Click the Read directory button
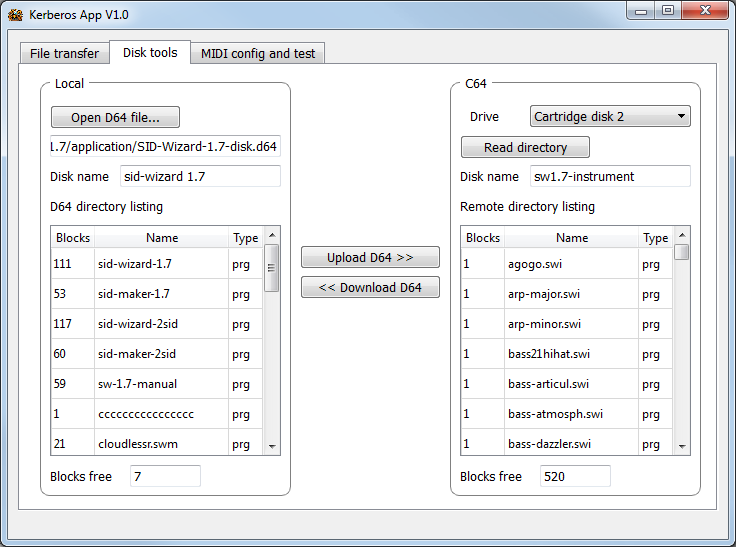 pyautogui.click(x=525, y=147)
